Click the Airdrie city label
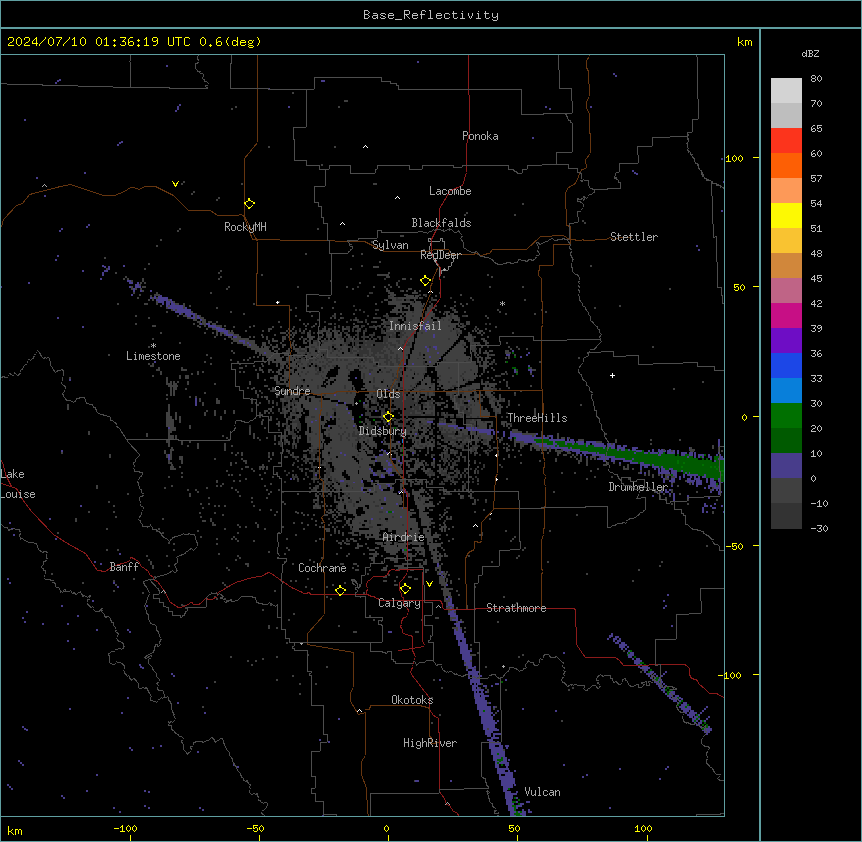The image size is (862, 842). [x=403, y=537]
